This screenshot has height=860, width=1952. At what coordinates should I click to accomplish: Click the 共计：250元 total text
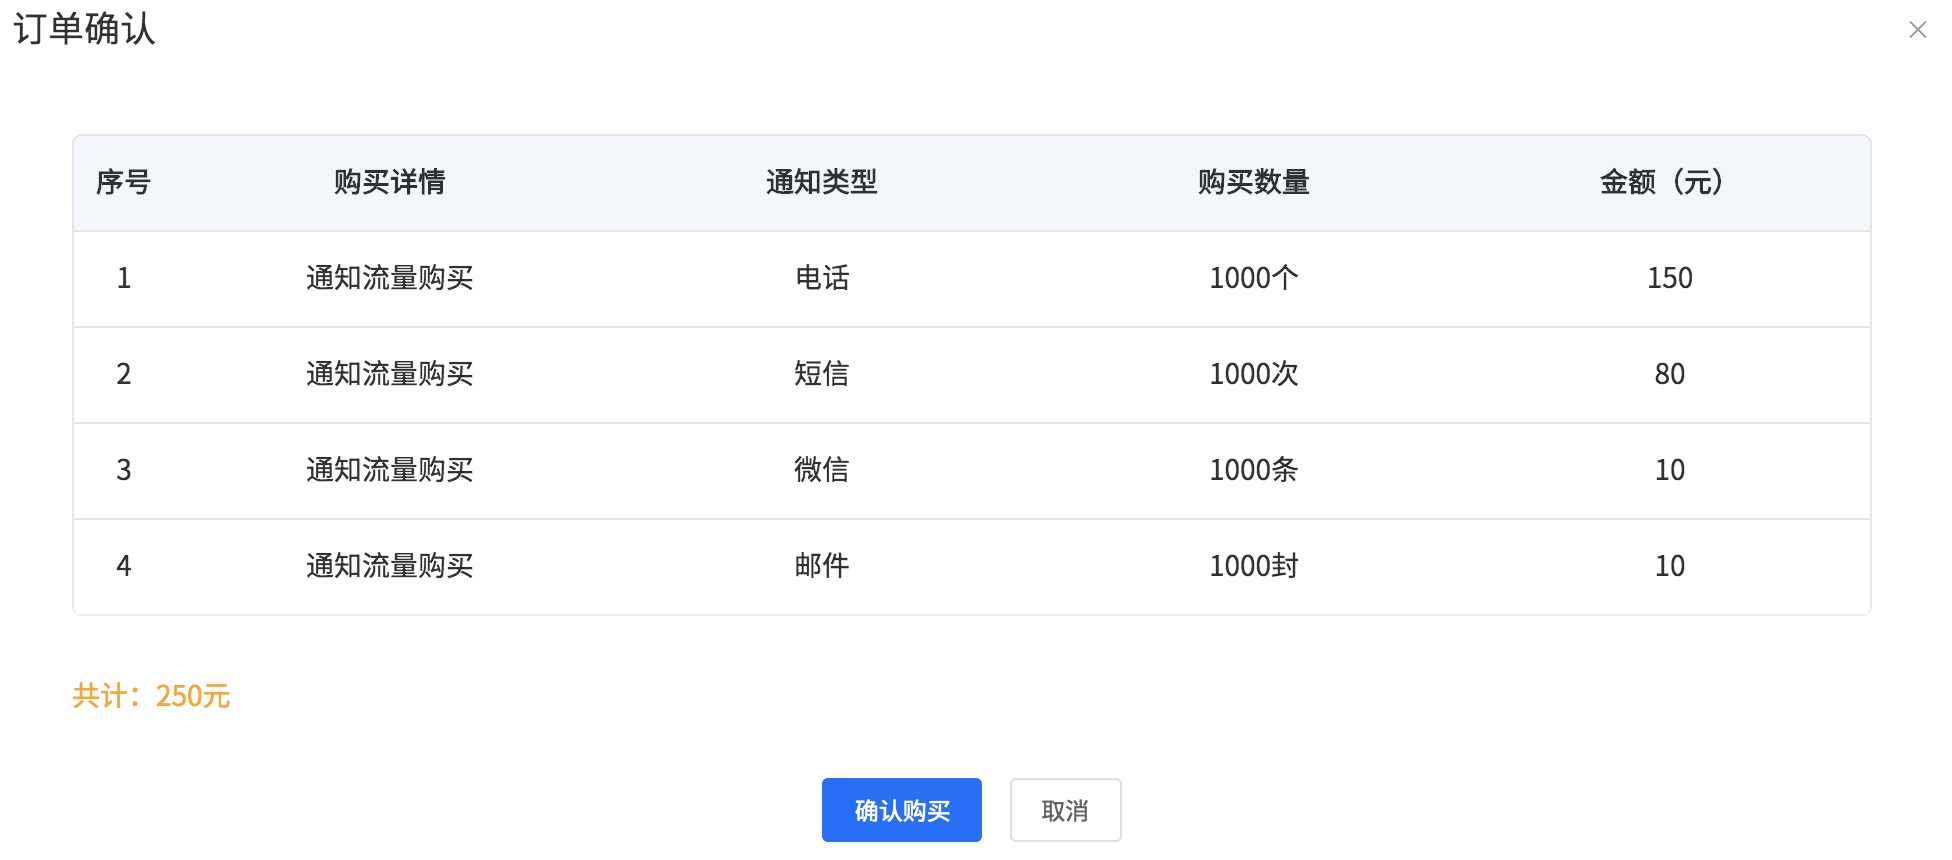pyautogui.click(x=151, y=696)
